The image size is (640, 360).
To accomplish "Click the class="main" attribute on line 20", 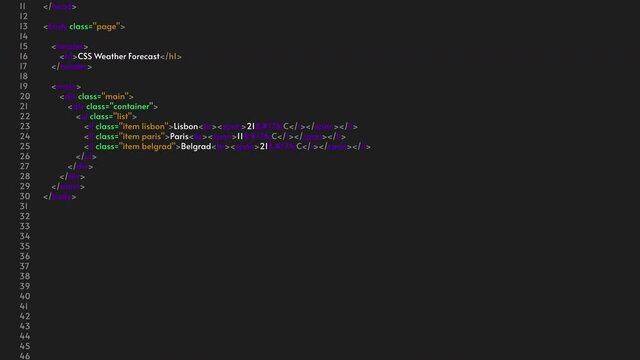I will pos(103,96).
